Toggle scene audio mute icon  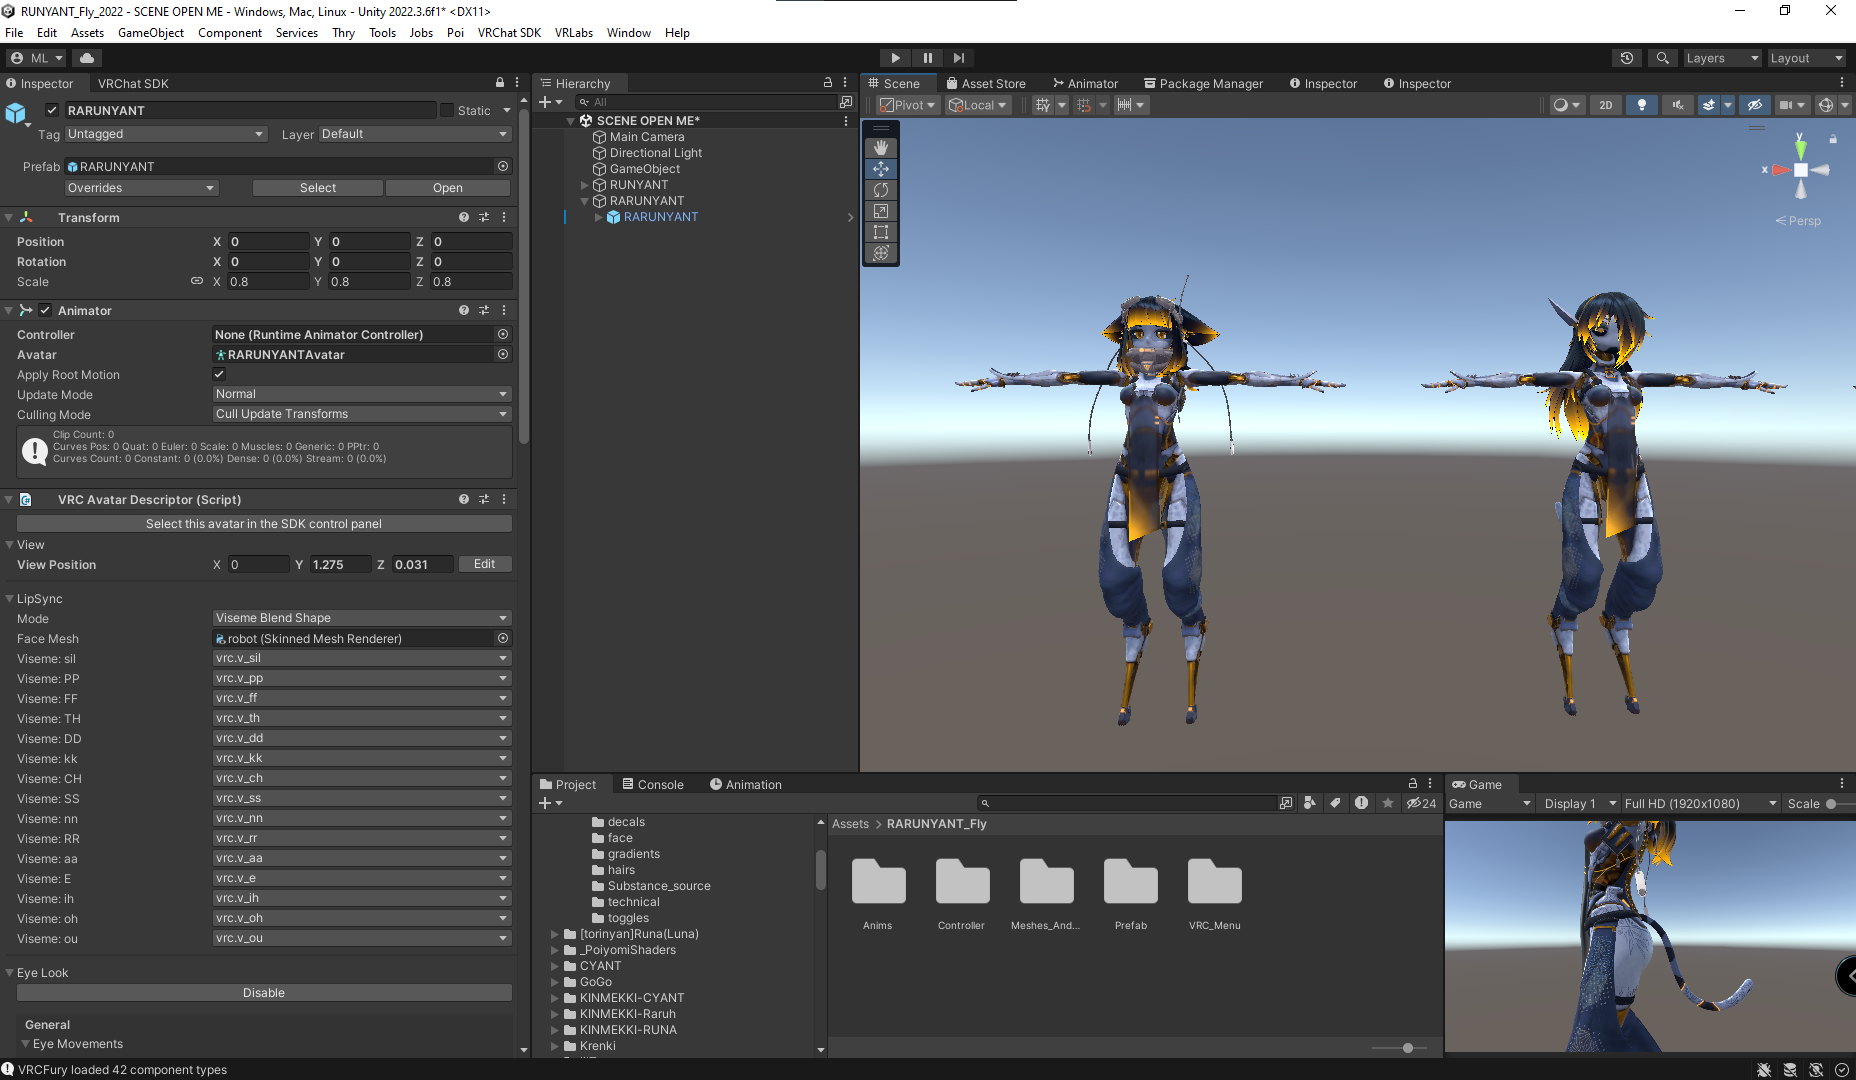pyautogui.click(x=1677, y=105)
